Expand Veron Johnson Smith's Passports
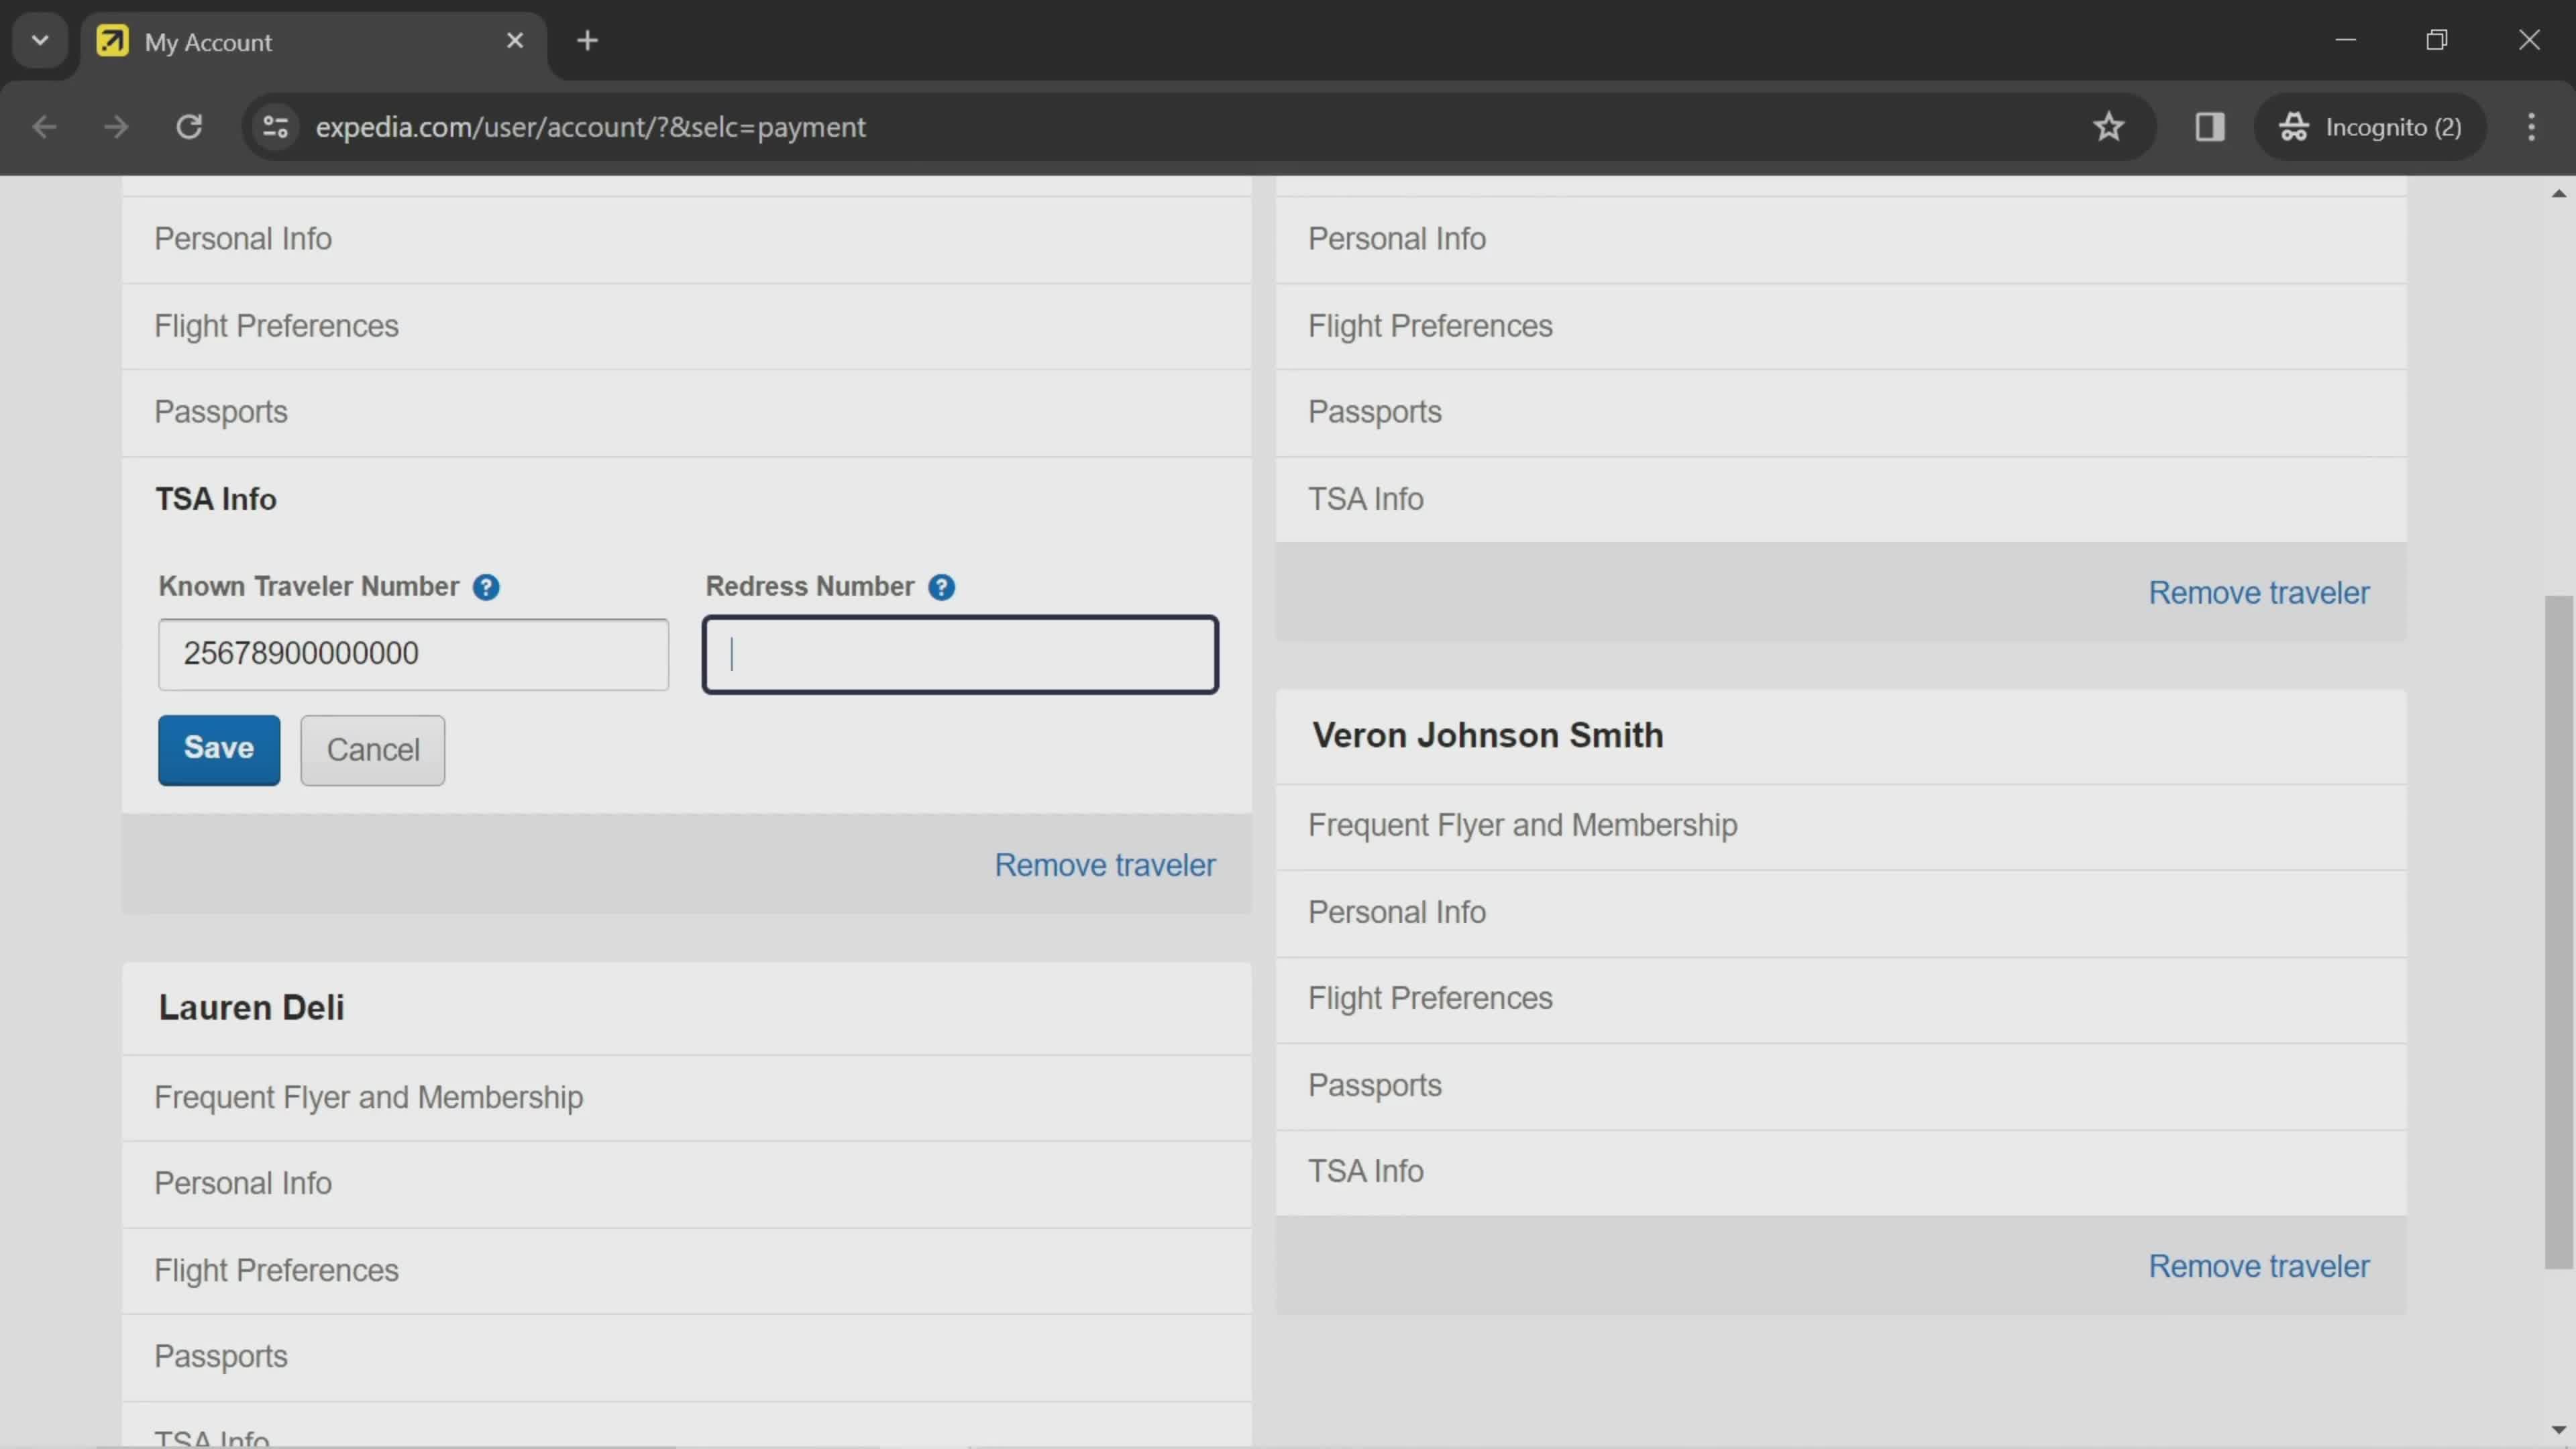The height and width of the screenshot is (1449, 2576). [1841, 1086]
